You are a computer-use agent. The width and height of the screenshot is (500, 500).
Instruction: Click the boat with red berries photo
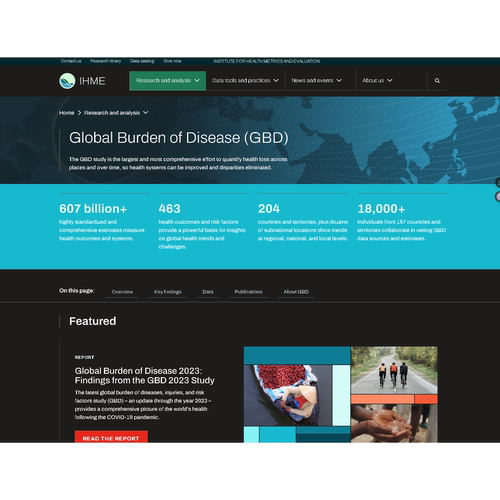[288, 395]
